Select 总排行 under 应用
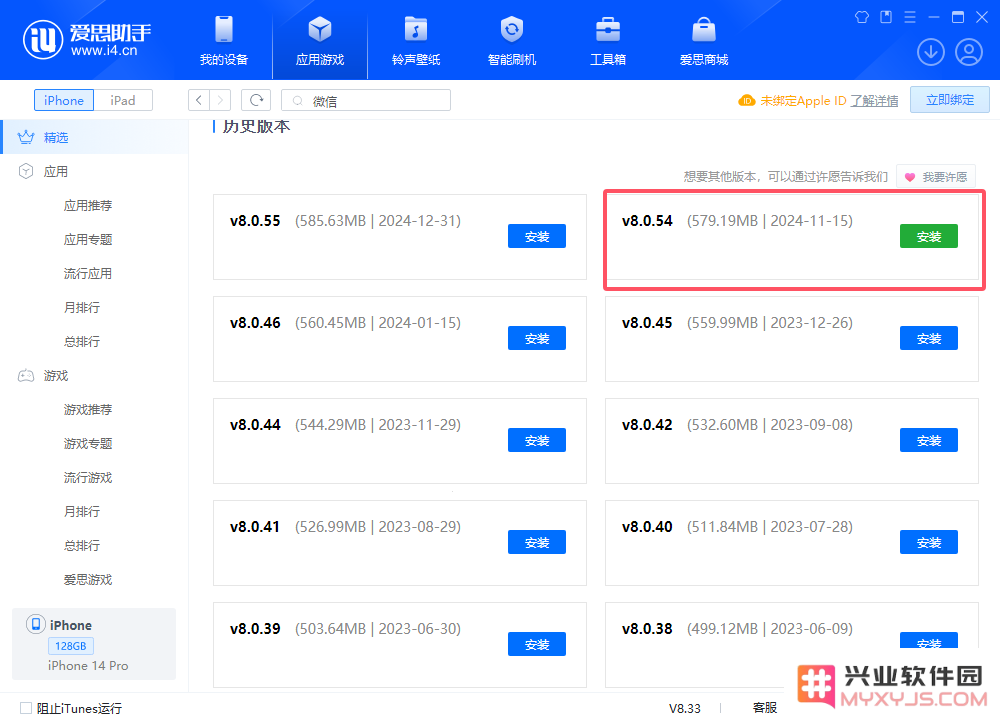 point(82,341)
